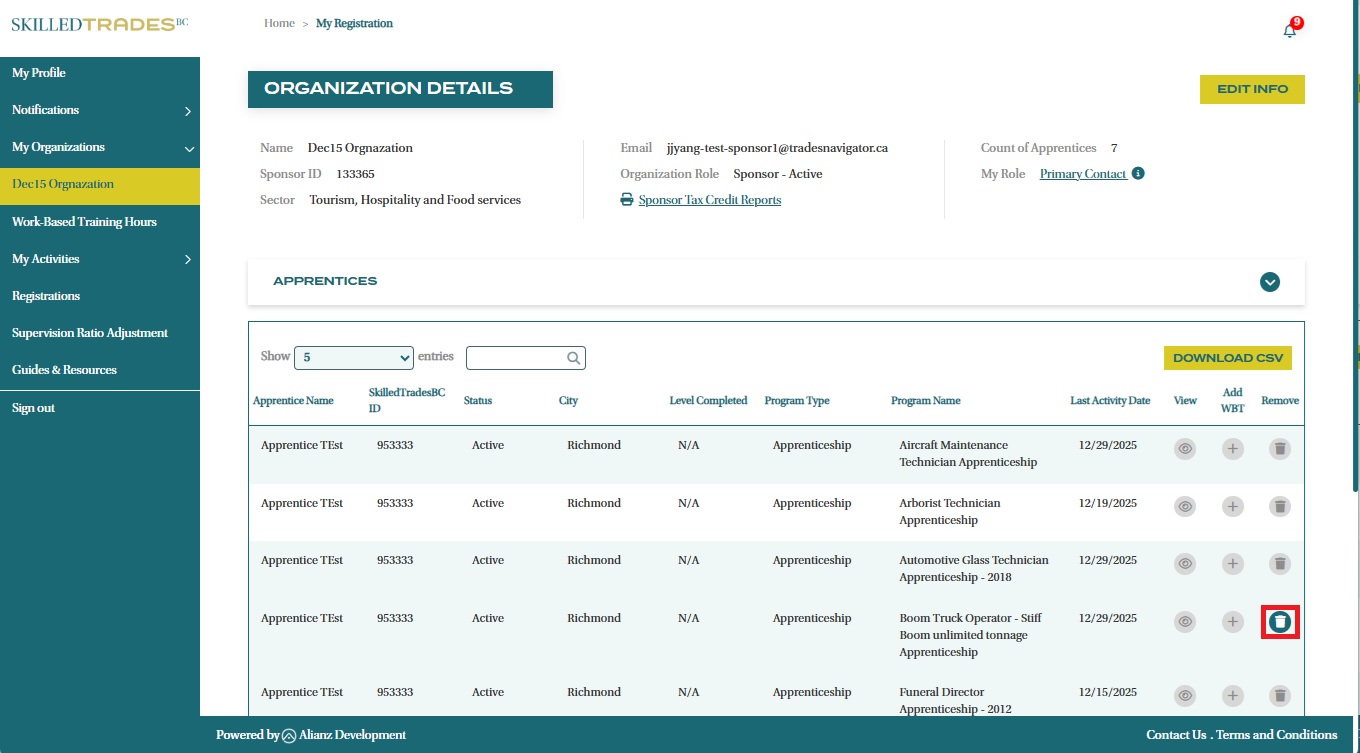Go to Supervision Ratio Adjustment
This screenshot has height=753, width=1360.
(x=90, y=333)
